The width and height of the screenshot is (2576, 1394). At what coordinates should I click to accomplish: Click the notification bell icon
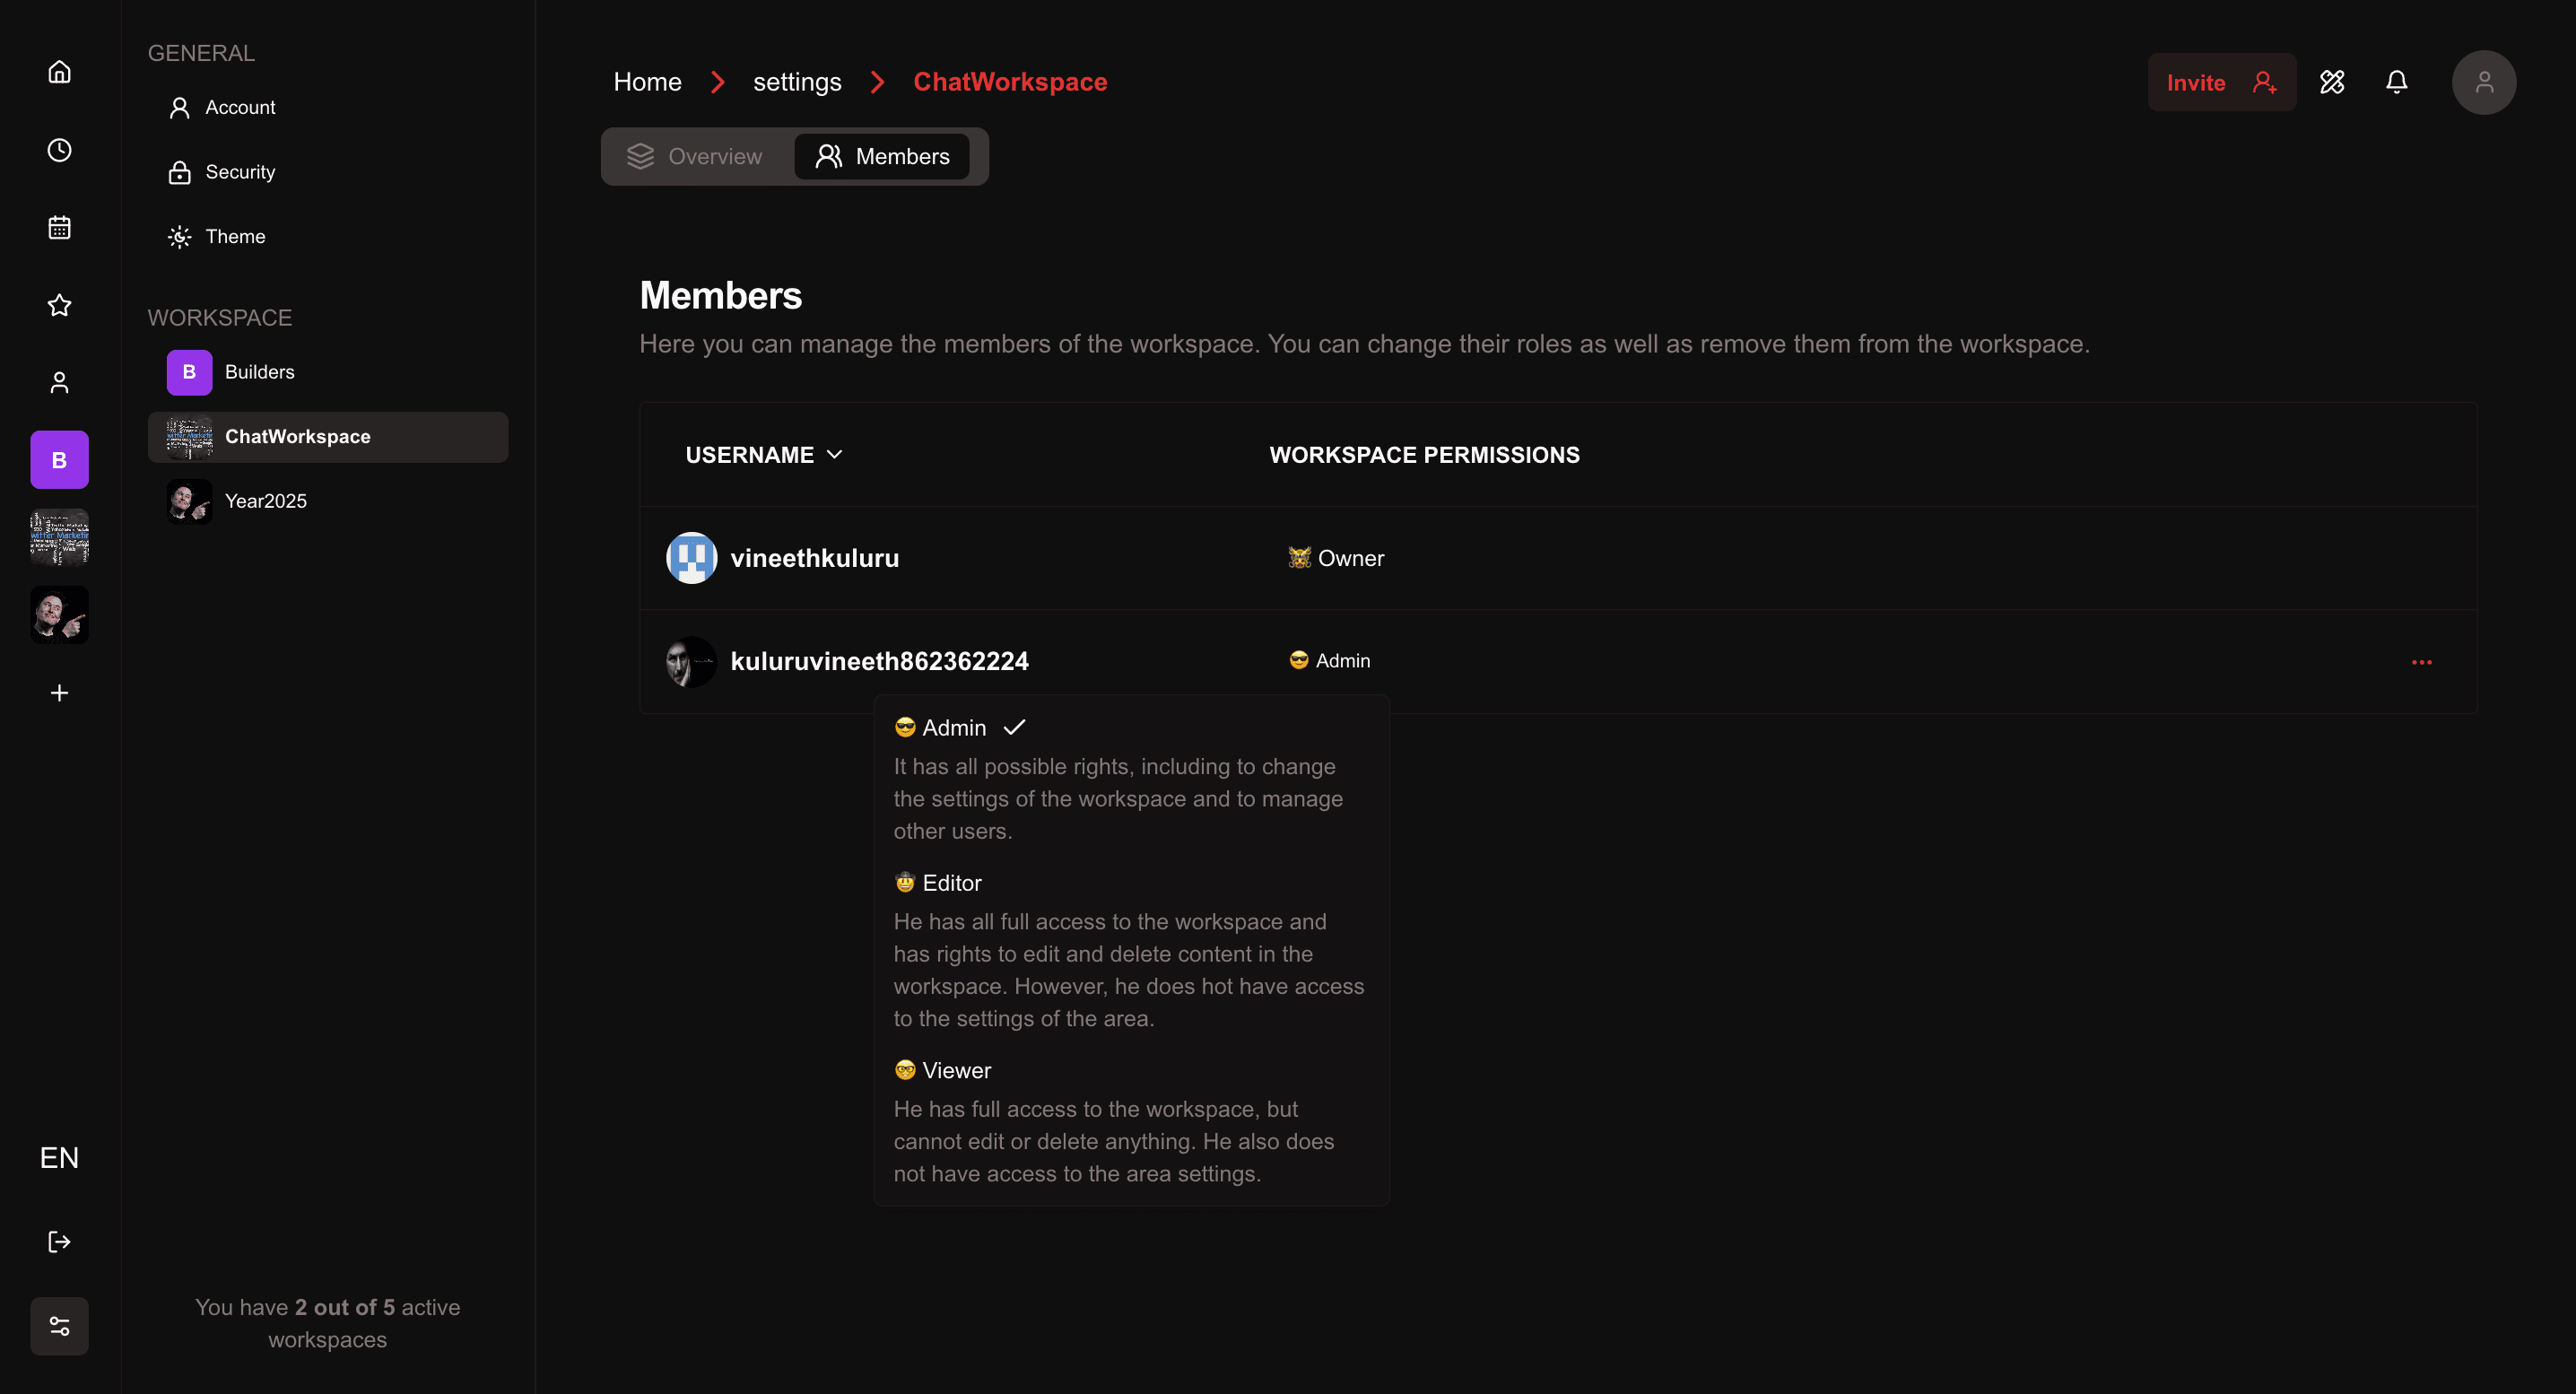pos(2397,82)
